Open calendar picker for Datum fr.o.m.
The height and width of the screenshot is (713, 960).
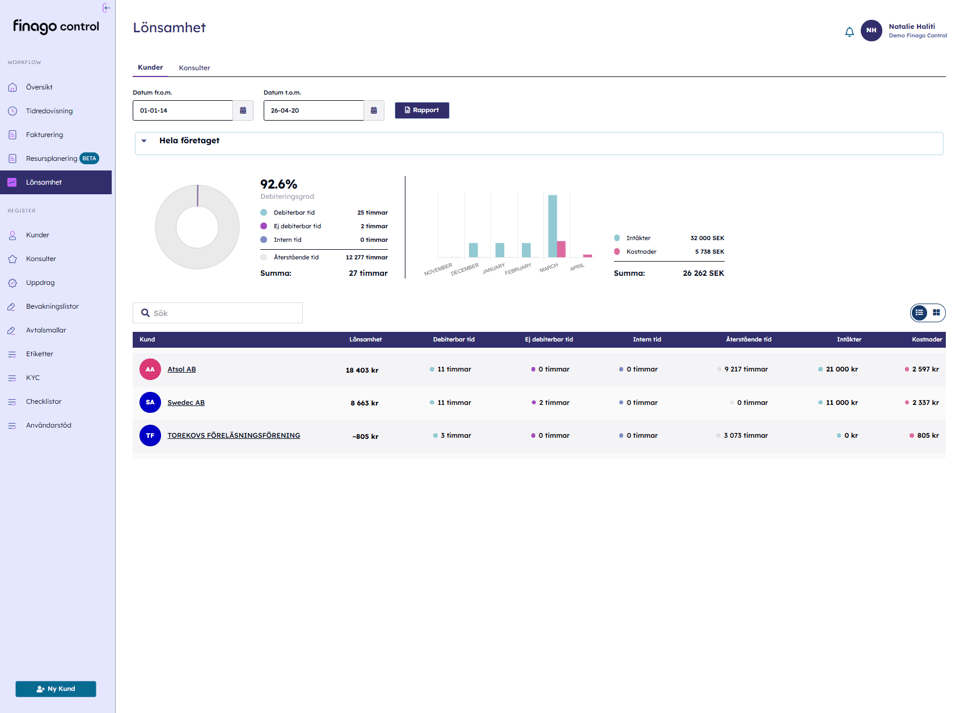(243, 110)
